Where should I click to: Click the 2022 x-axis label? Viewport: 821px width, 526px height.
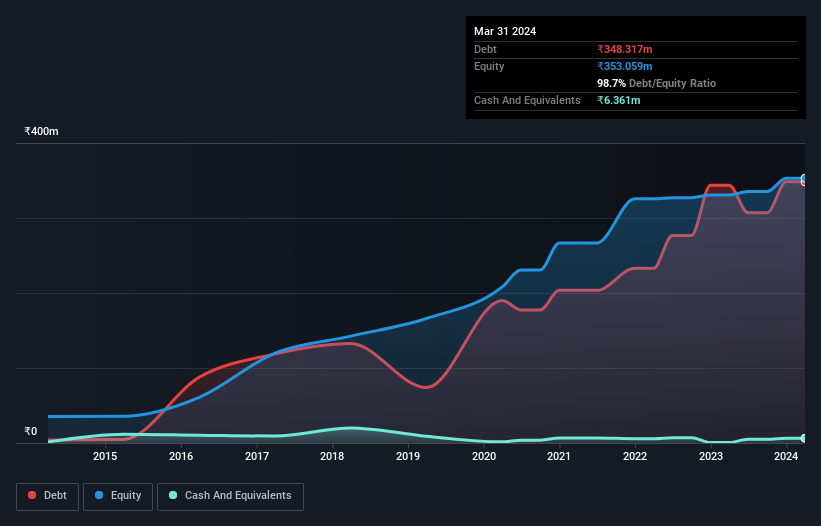point(635,456)
